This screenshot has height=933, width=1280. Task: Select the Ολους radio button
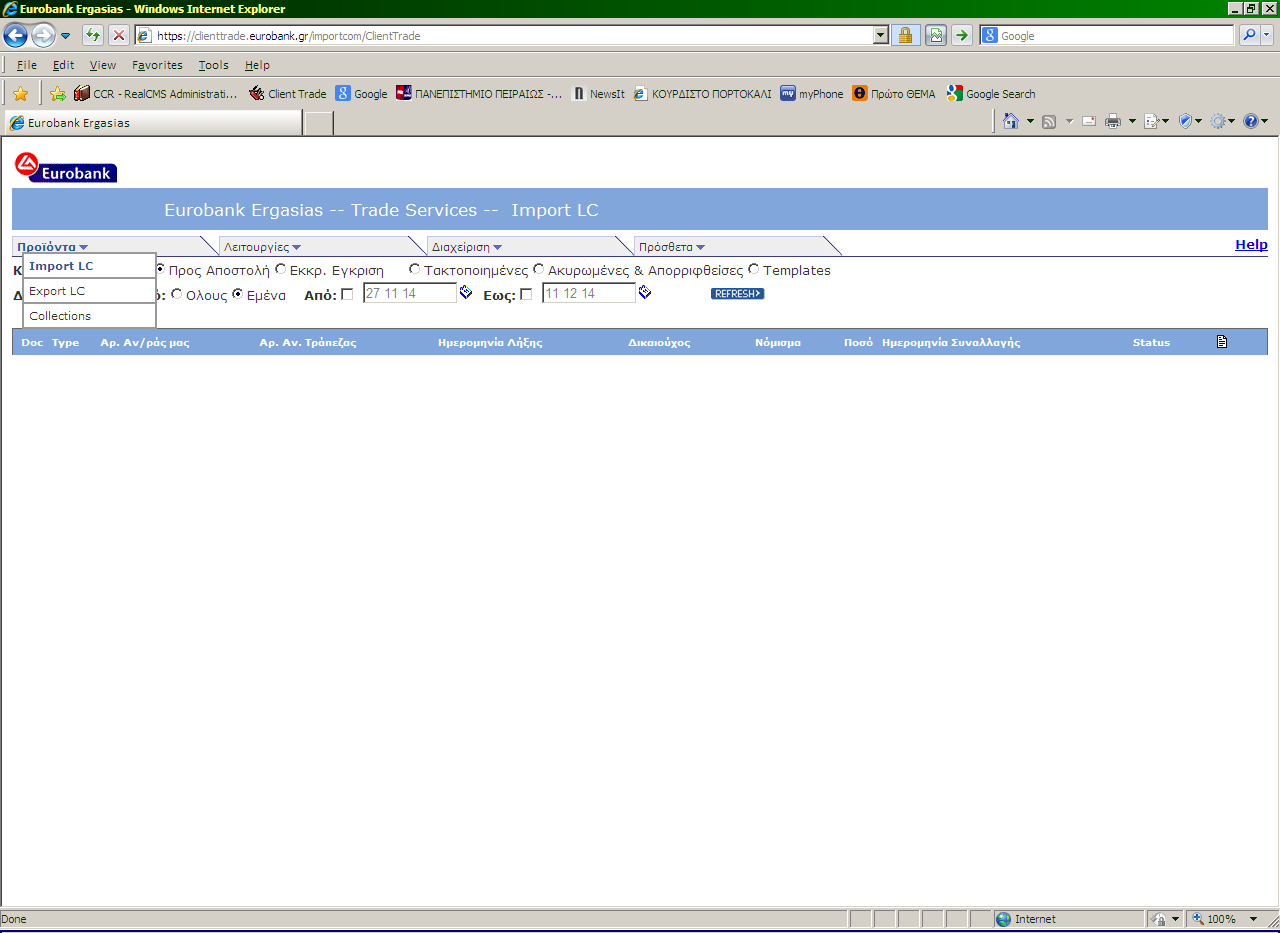pos(177,295)
